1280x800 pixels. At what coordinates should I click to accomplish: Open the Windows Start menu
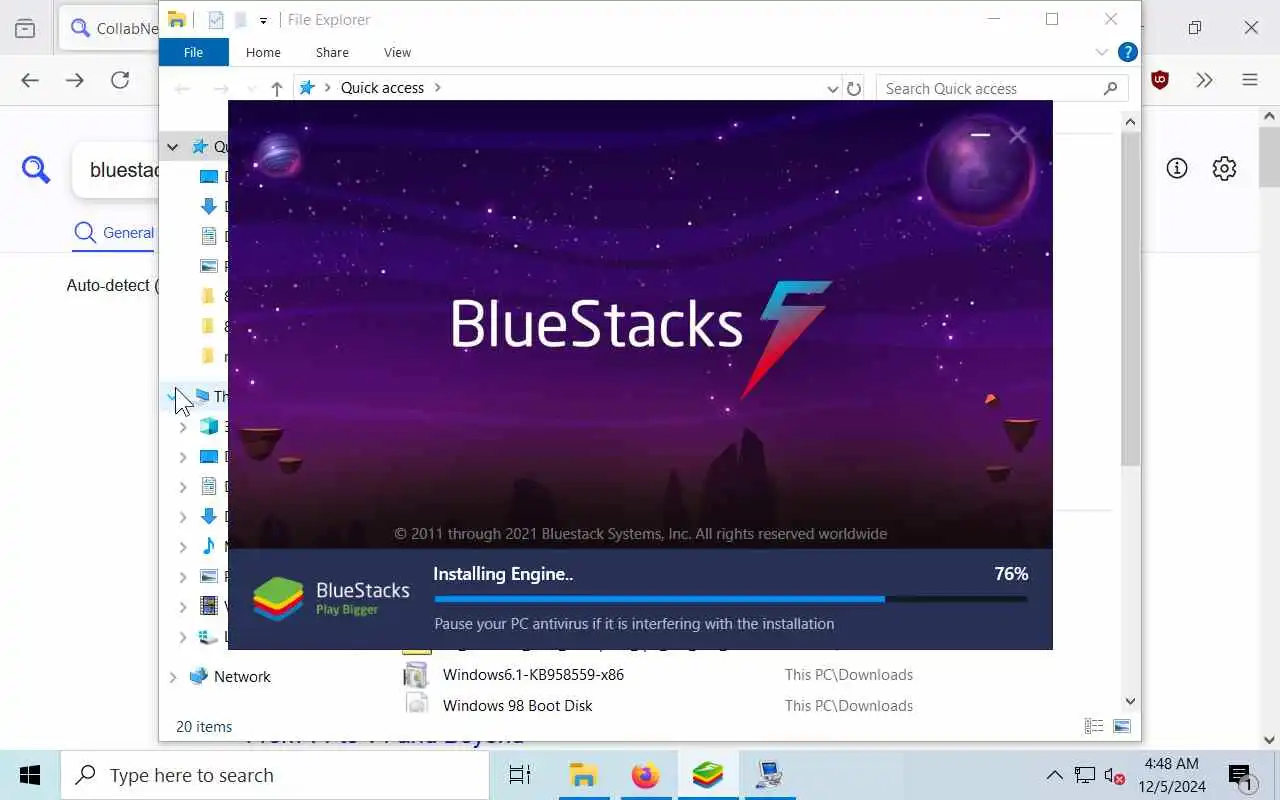29,775
